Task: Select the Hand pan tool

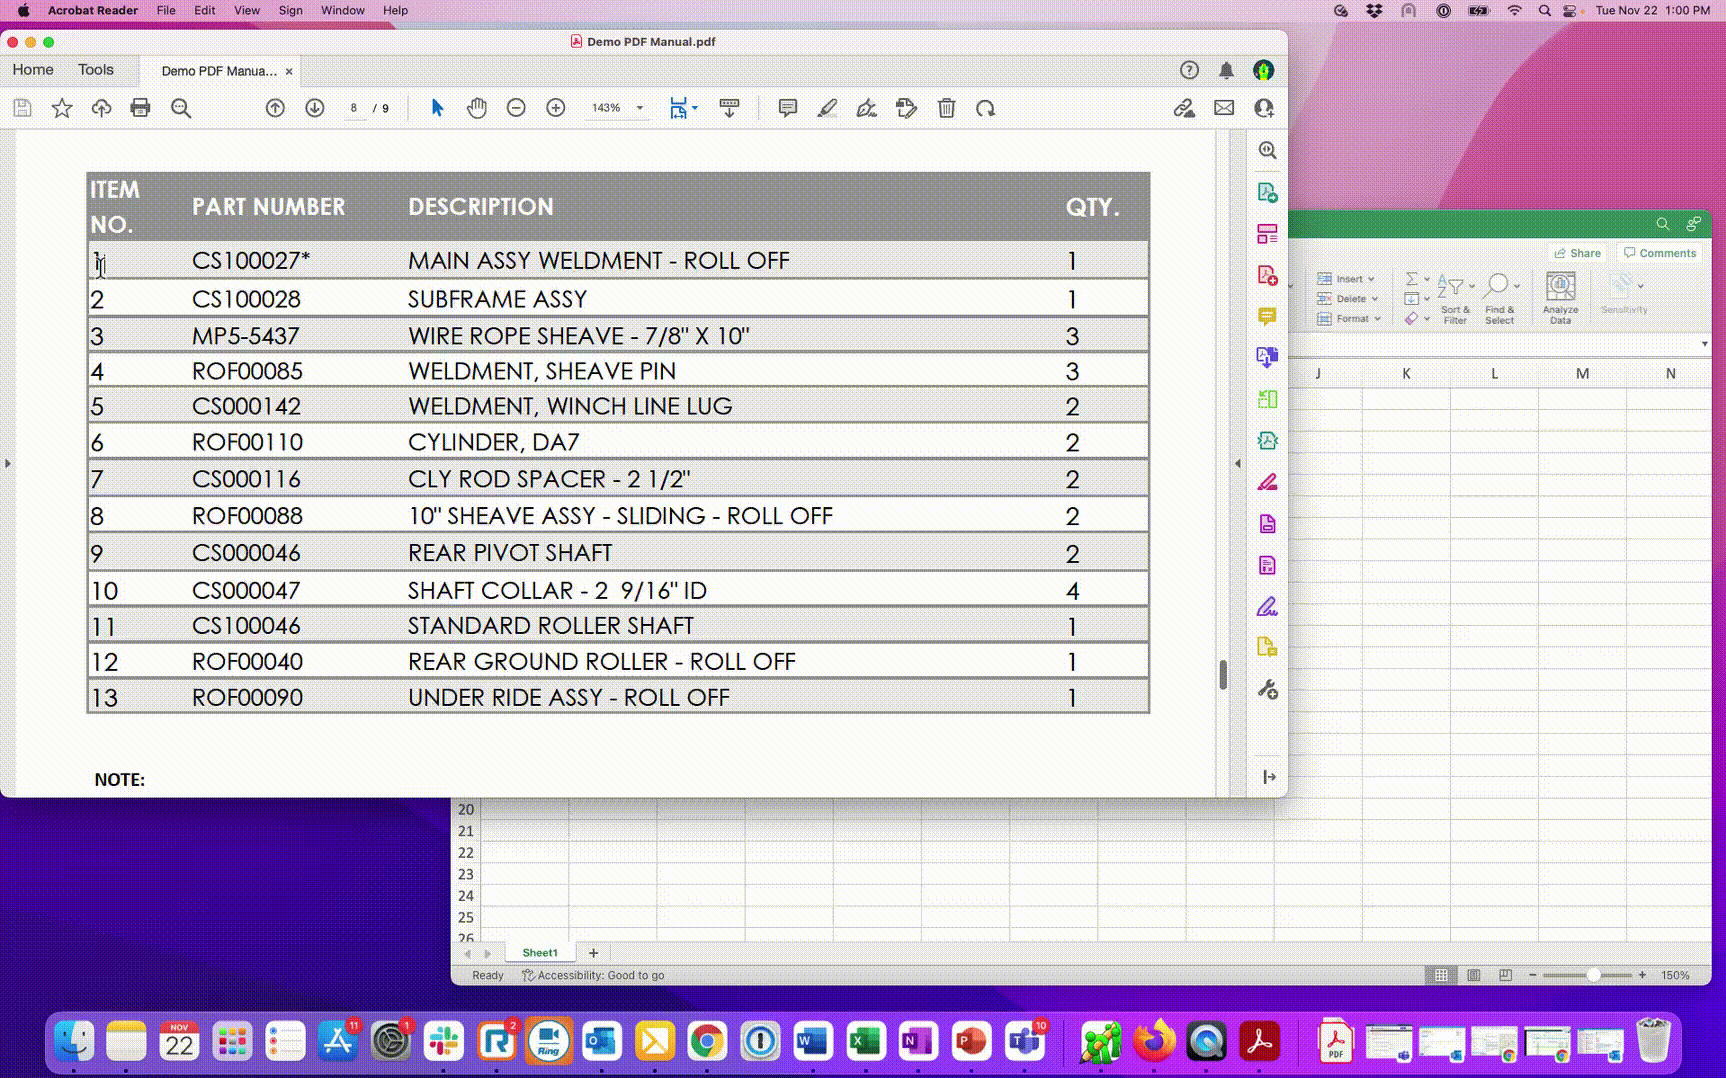Action: (477, 108)
